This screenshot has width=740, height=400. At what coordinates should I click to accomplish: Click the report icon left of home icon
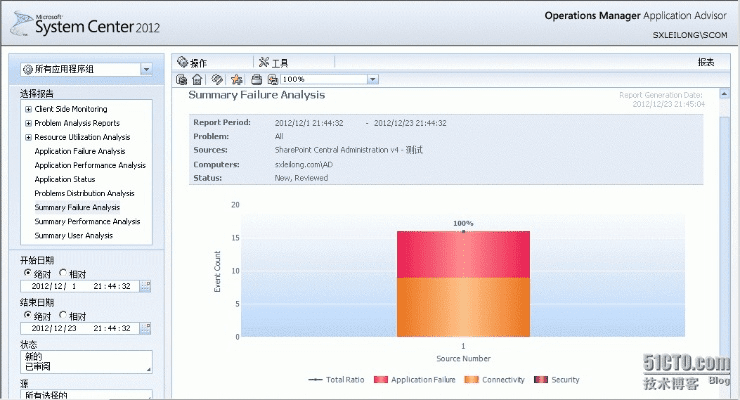[183, 79]
